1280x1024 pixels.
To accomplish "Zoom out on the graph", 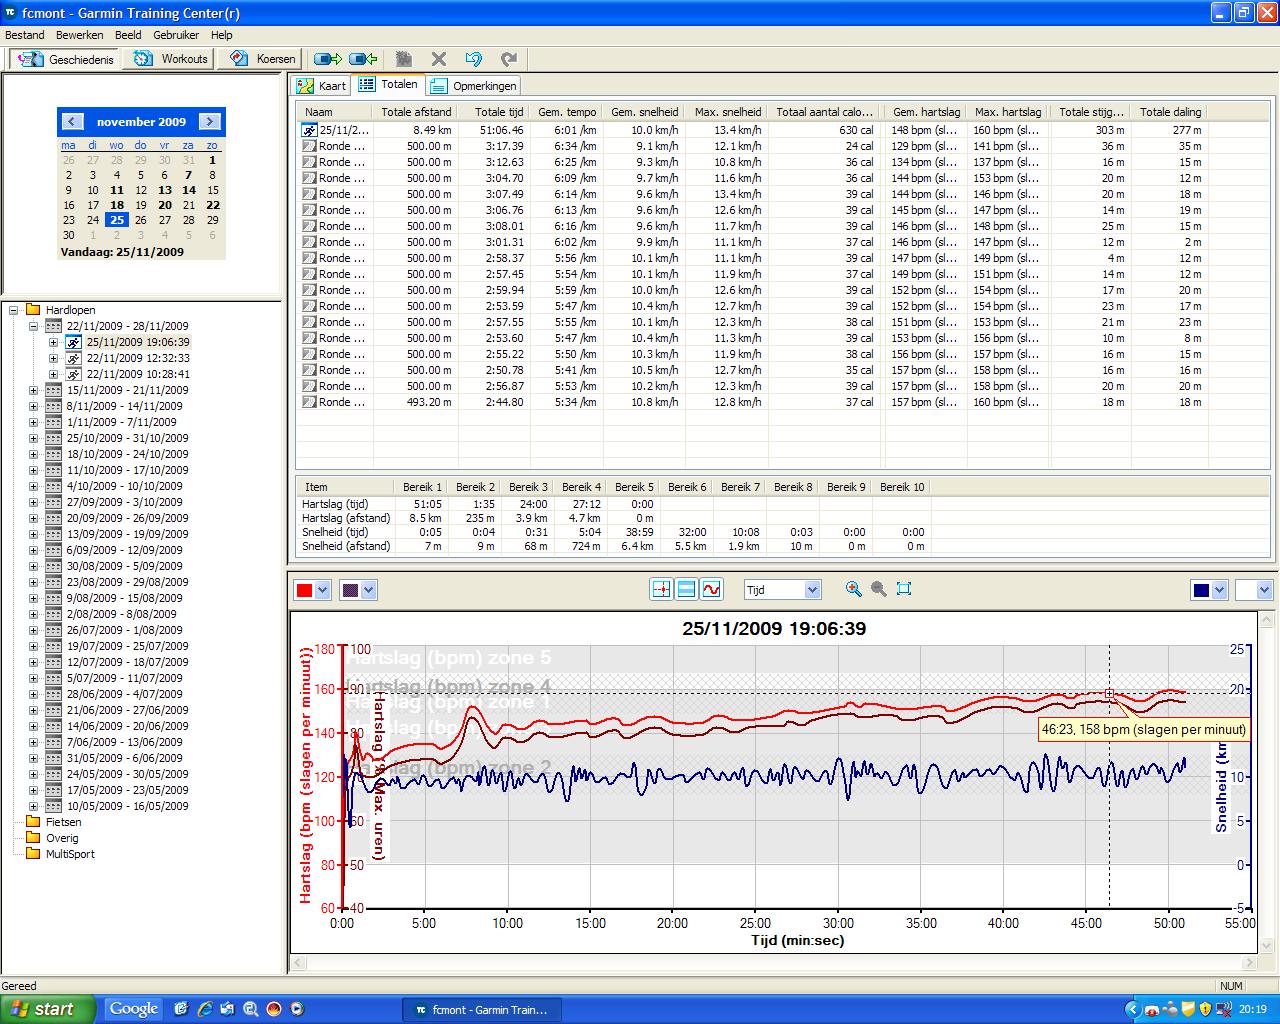I will [878, 590].
